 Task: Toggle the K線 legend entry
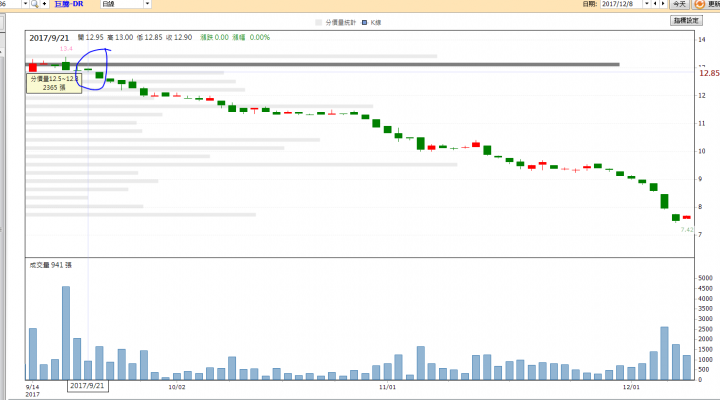372,23
